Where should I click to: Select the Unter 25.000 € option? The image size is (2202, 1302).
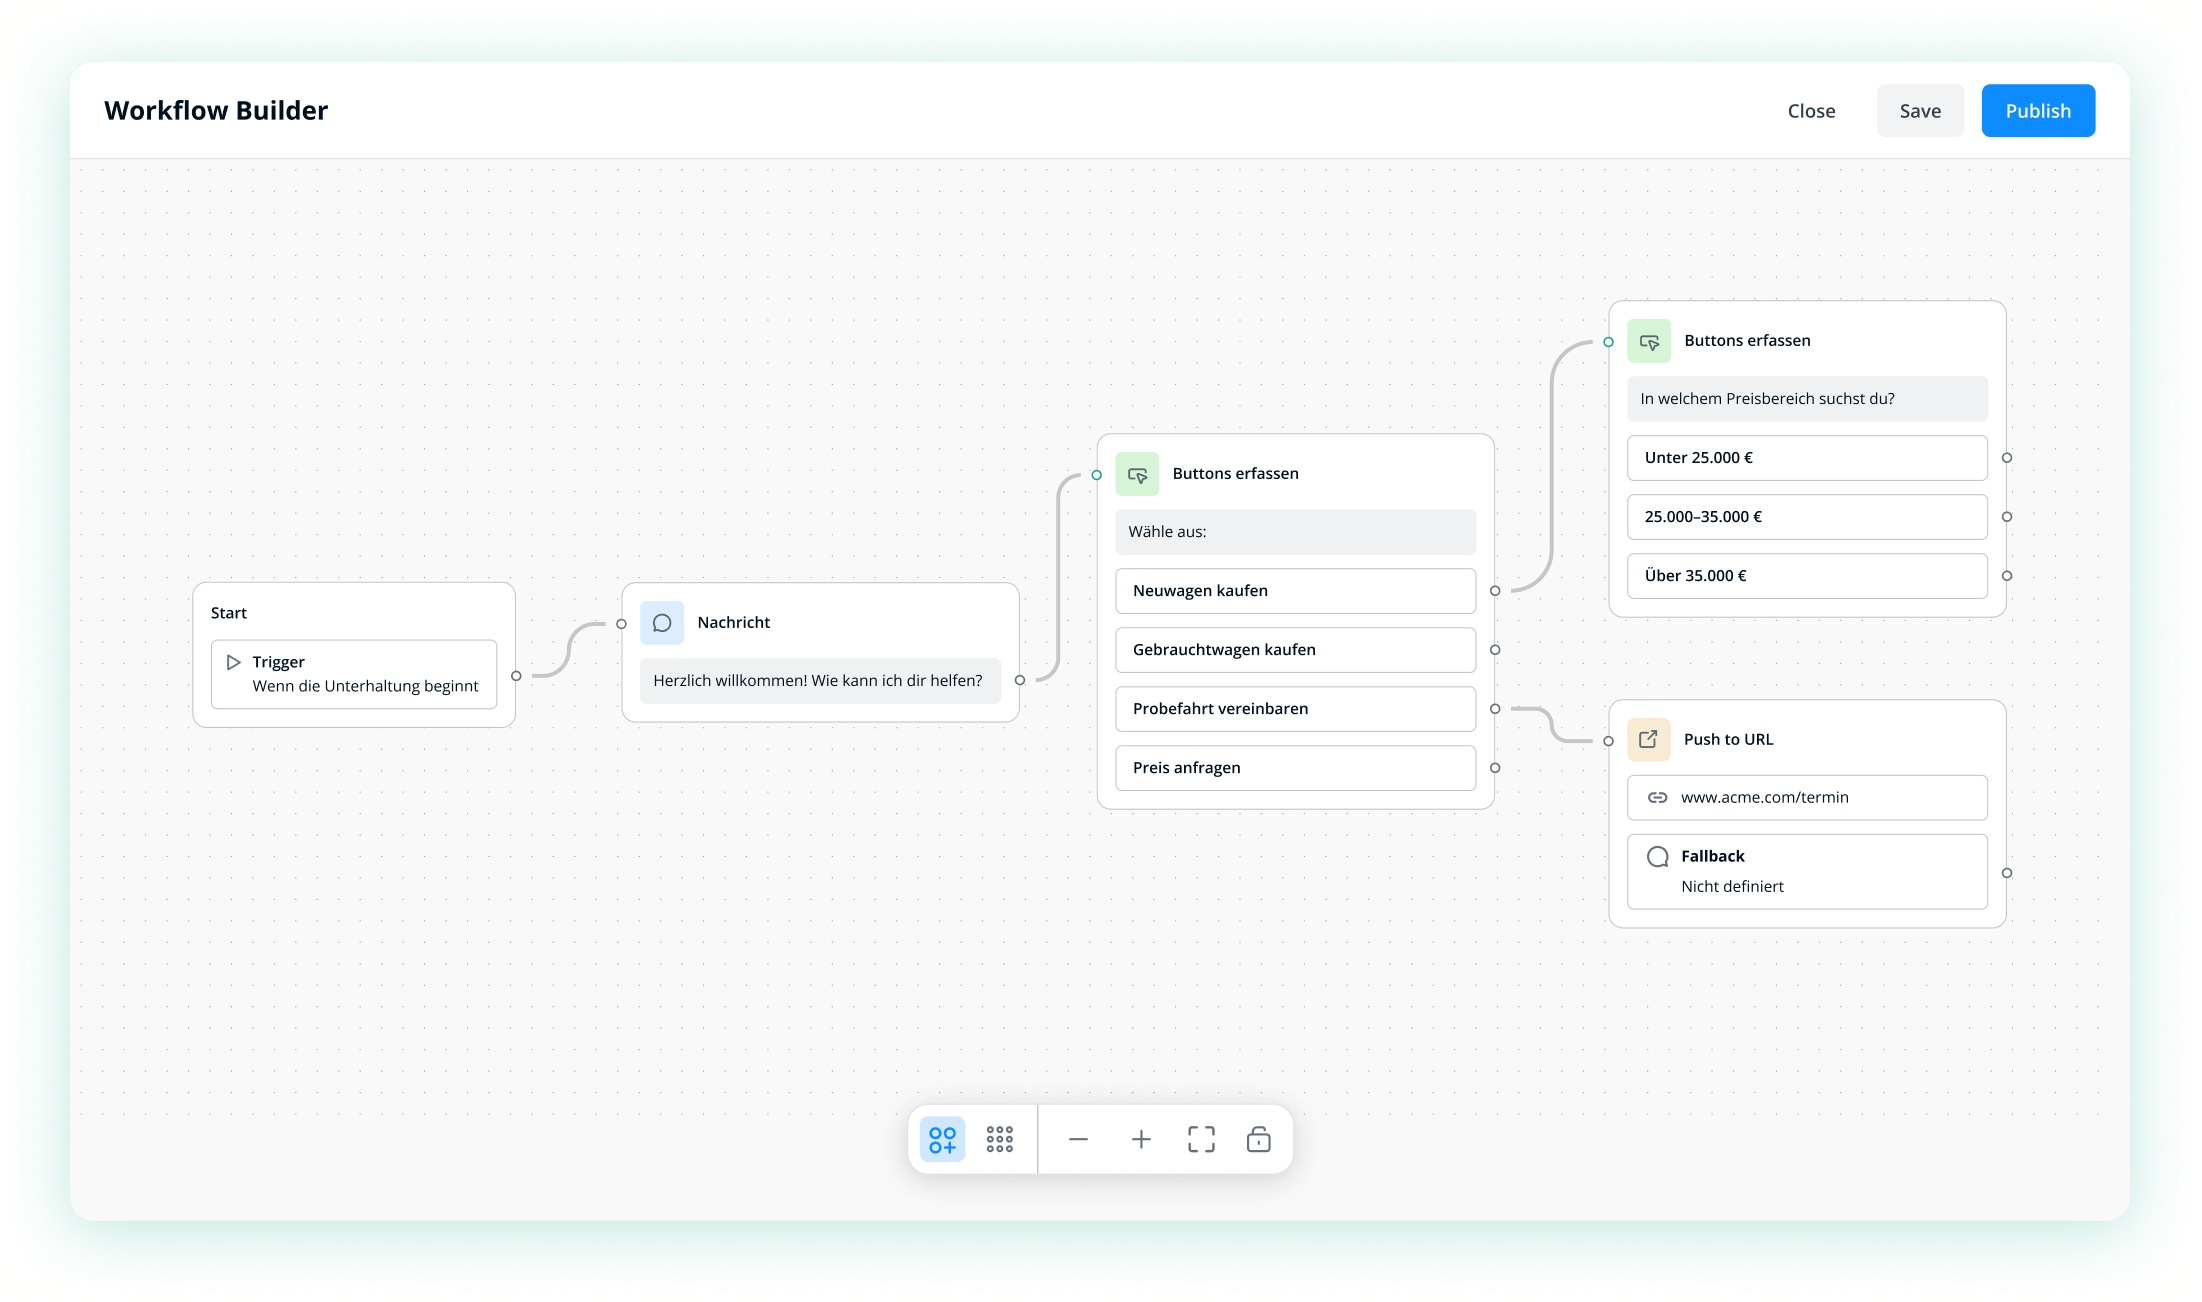point(1806,458)
